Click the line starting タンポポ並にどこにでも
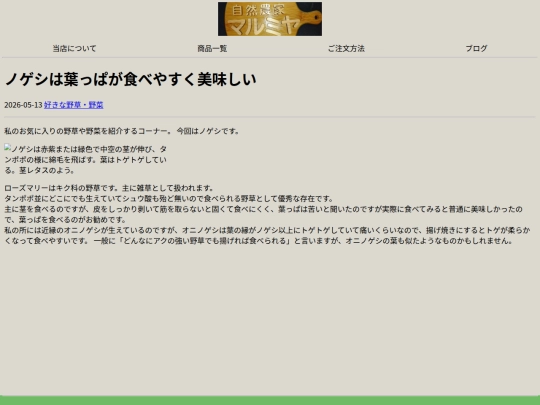The image size is (540, 405). click(169, 199)
